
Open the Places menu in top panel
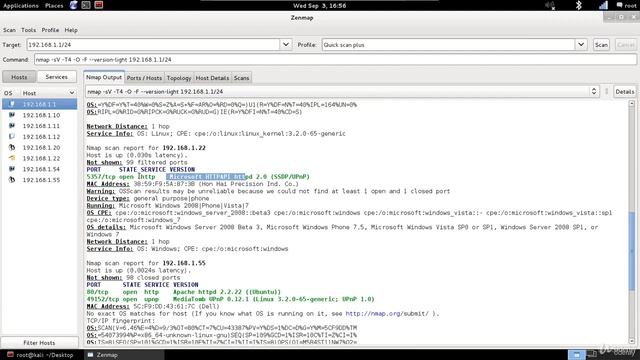coord(54,5)
